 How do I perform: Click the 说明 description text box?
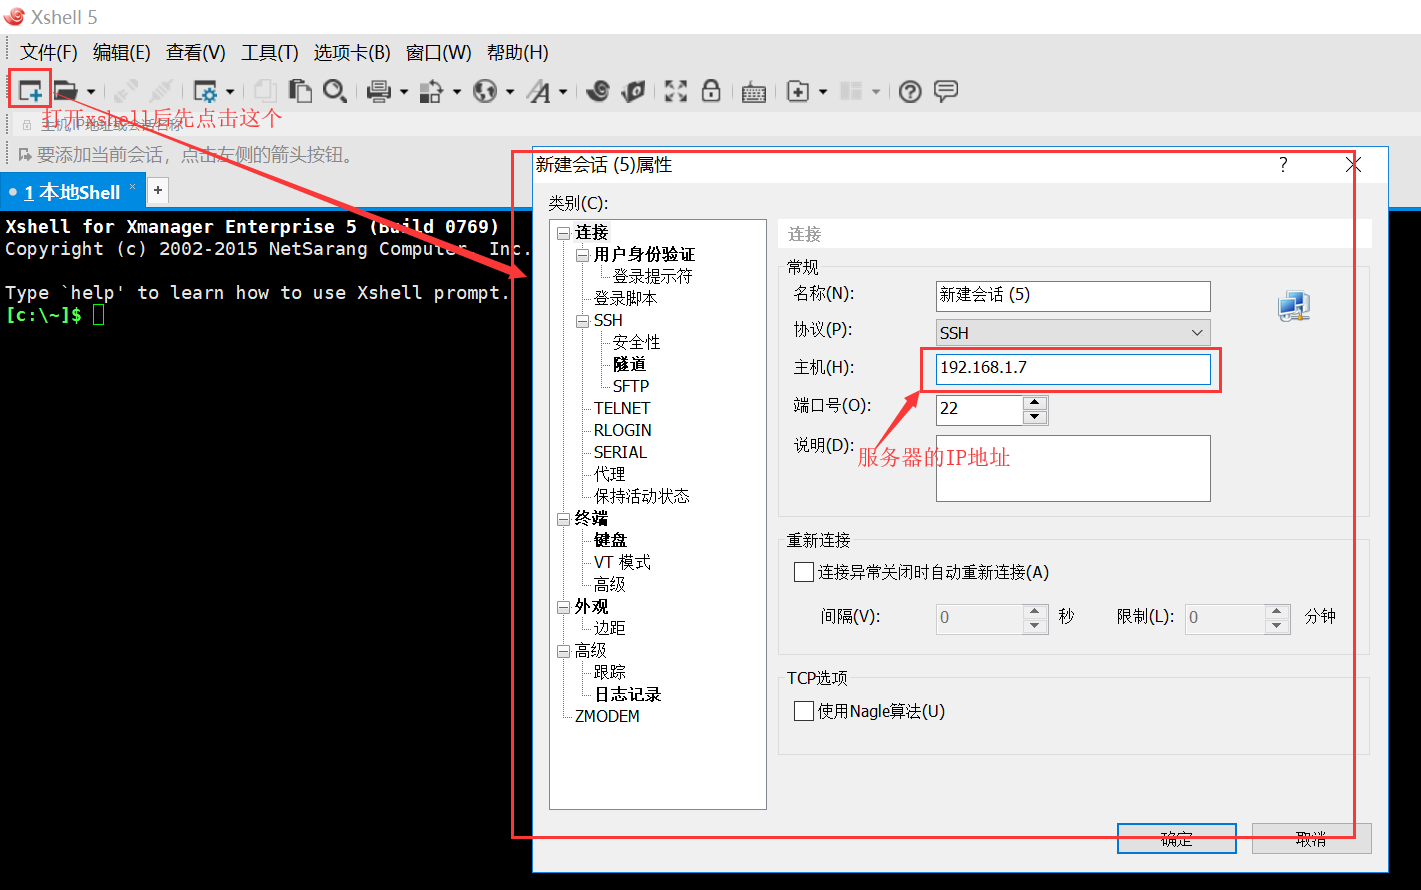[x=1073, y=468]
